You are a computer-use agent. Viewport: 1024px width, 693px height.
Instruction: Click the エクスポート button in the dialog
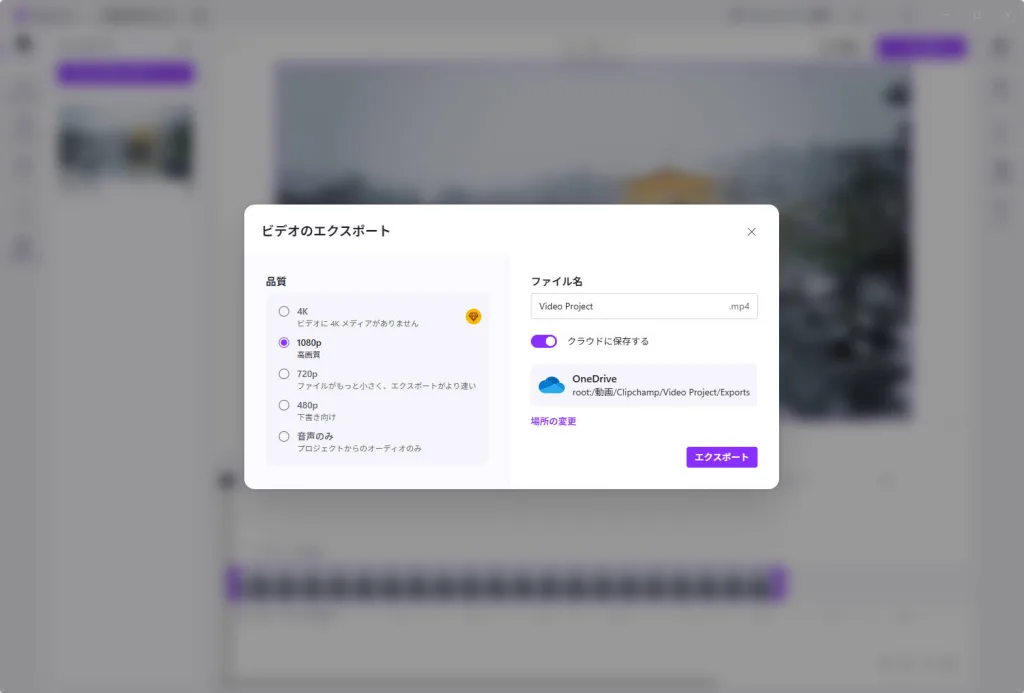tap(722, 457)
